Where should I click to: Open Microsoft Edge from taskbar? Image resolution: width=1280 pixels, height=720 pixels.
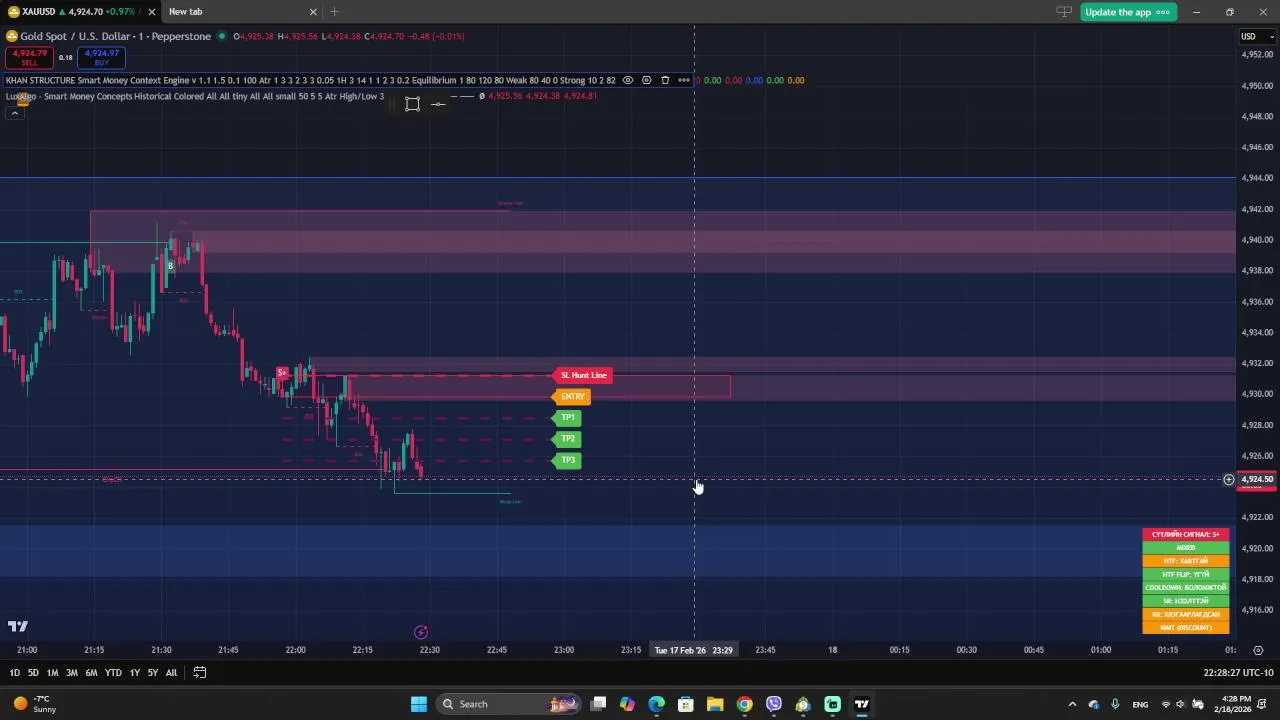point(656,704)
